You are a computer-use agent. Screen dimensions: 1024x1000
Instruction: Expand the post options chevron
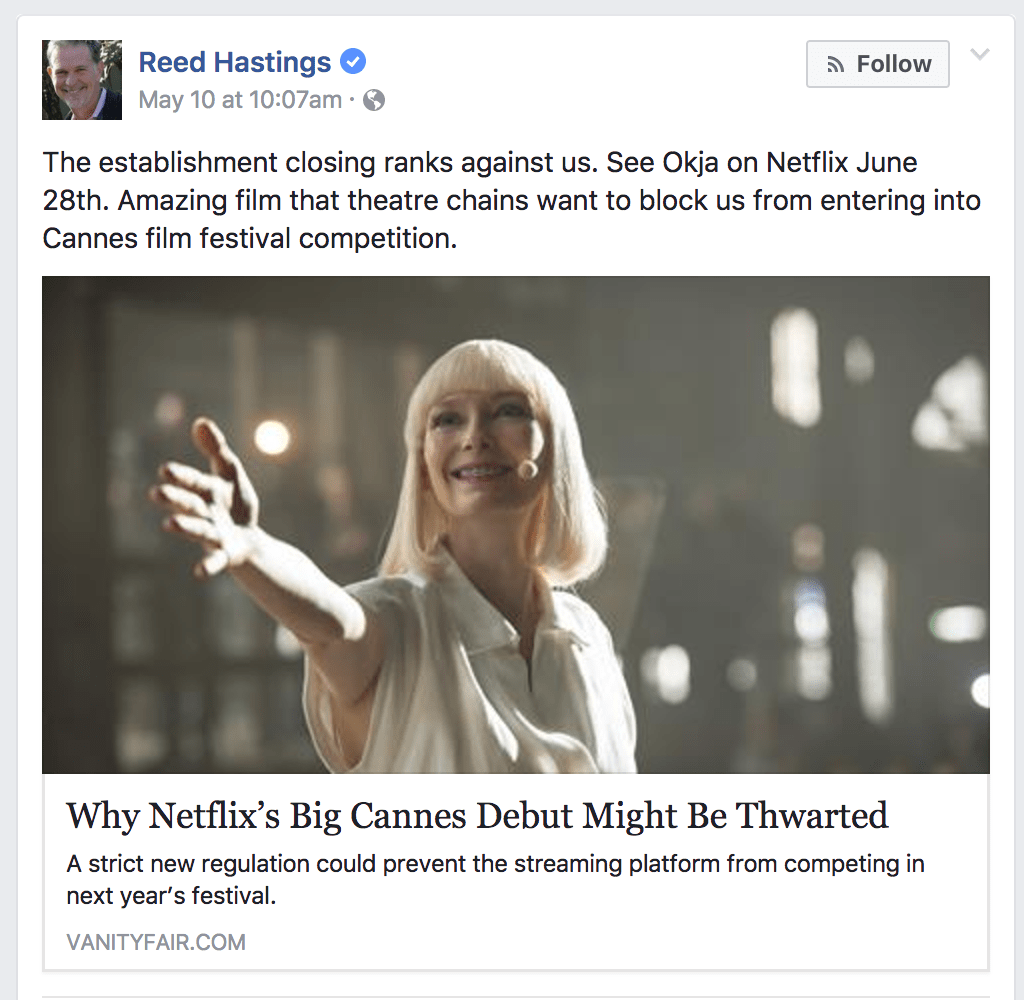(x=980, y=54)
